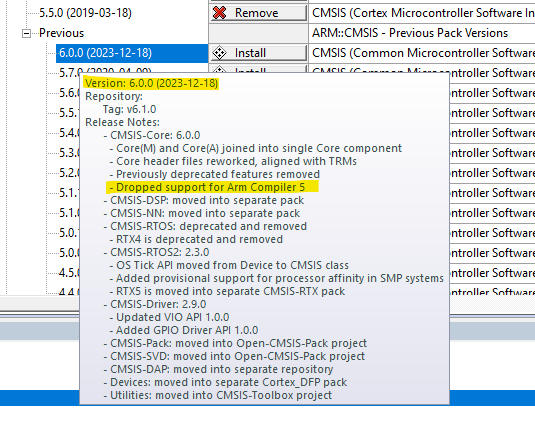Click the diamond icon on the 6.0.0 Install button

pos(219,53)
